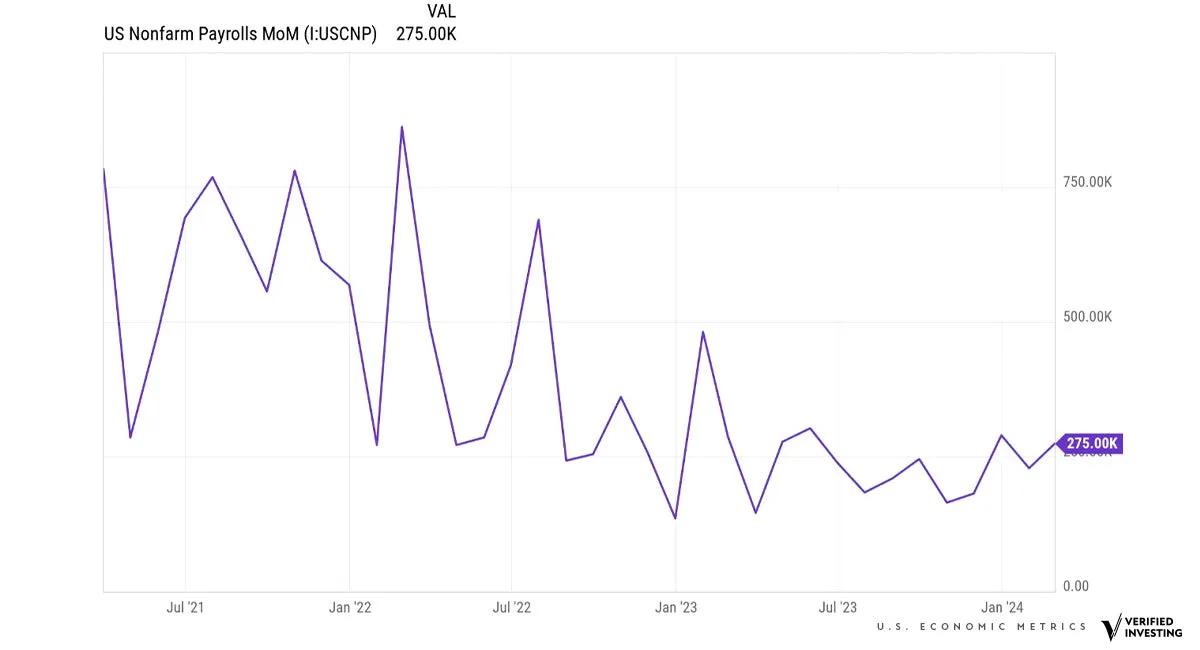The height and width of the screenshot is (650, 1200).
Task: Click the lowest trough at Jan '23
Action: (x=676, y=518)
